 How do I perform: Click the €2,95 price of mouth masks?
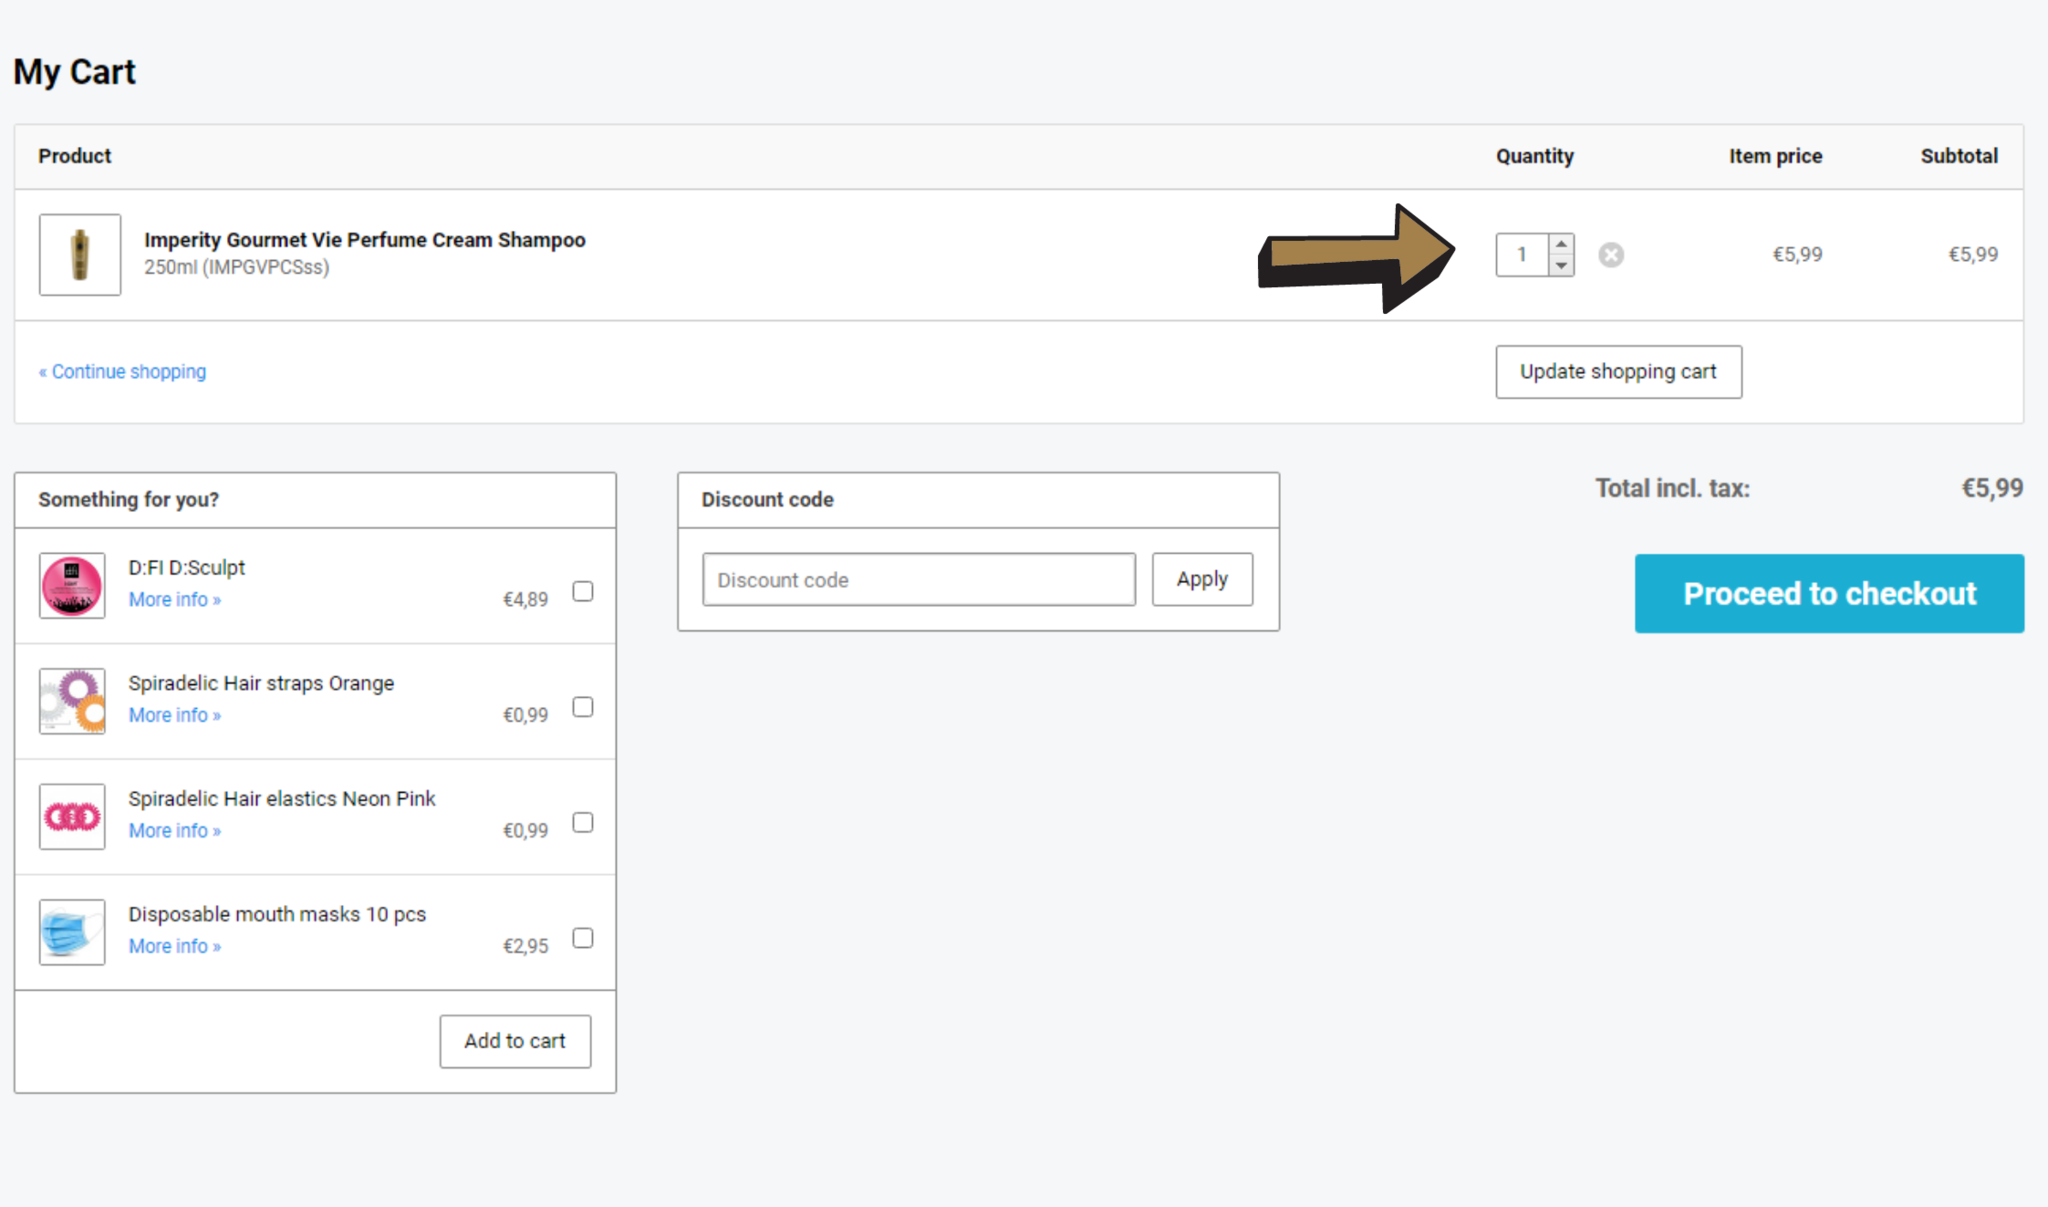click(x=525, y=946)
